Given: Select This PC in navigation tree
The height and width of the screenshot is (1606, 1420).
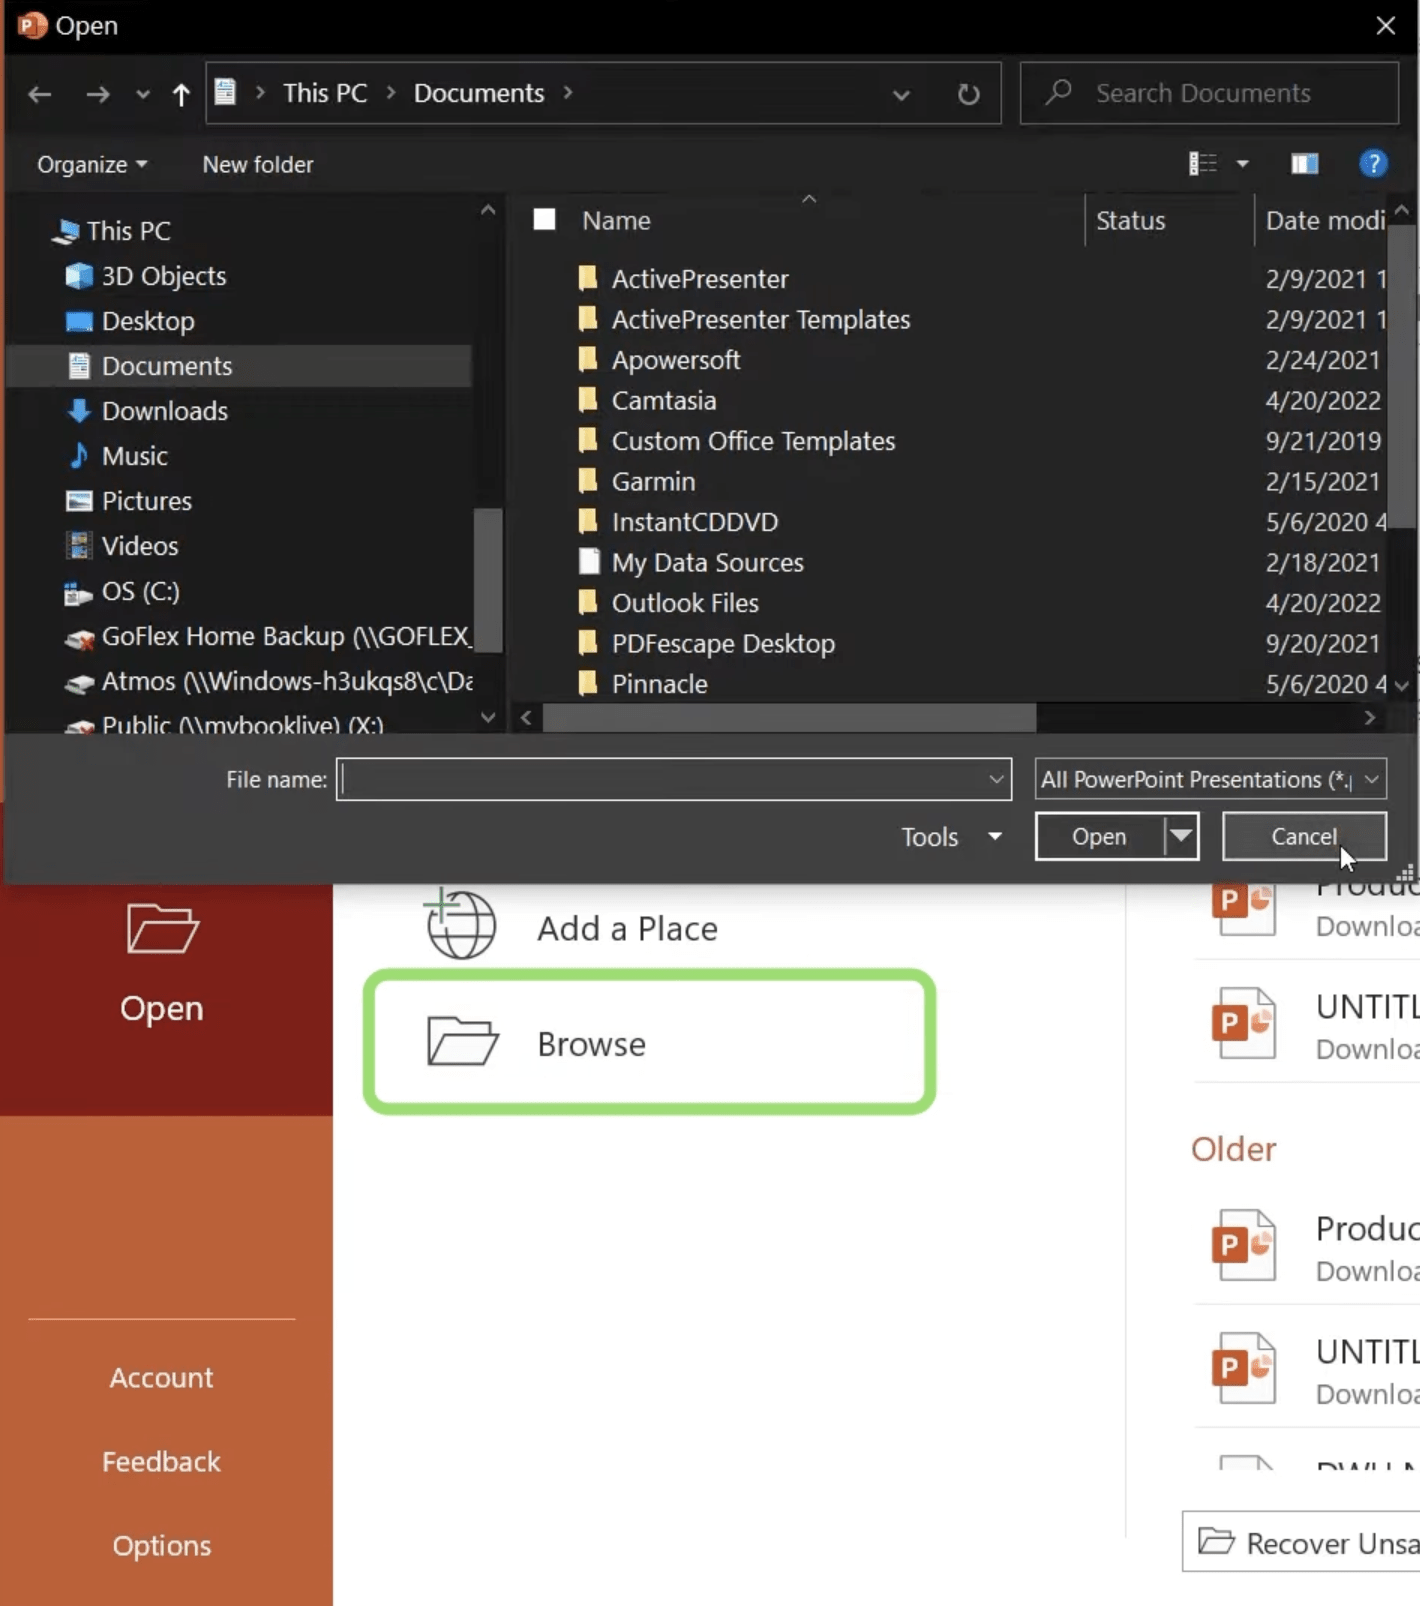Looking at the screenshot, I should point(128,230).
